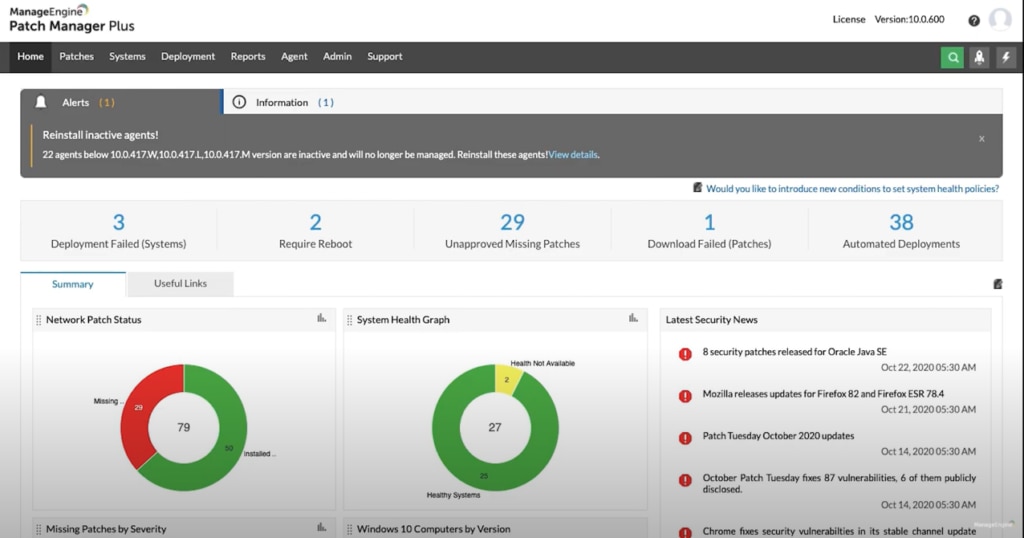The height and width of the screenshot is (538, 1024).
Task: Grab the Windows 10 Computers by Version handle
Action: tap(349, 529)
